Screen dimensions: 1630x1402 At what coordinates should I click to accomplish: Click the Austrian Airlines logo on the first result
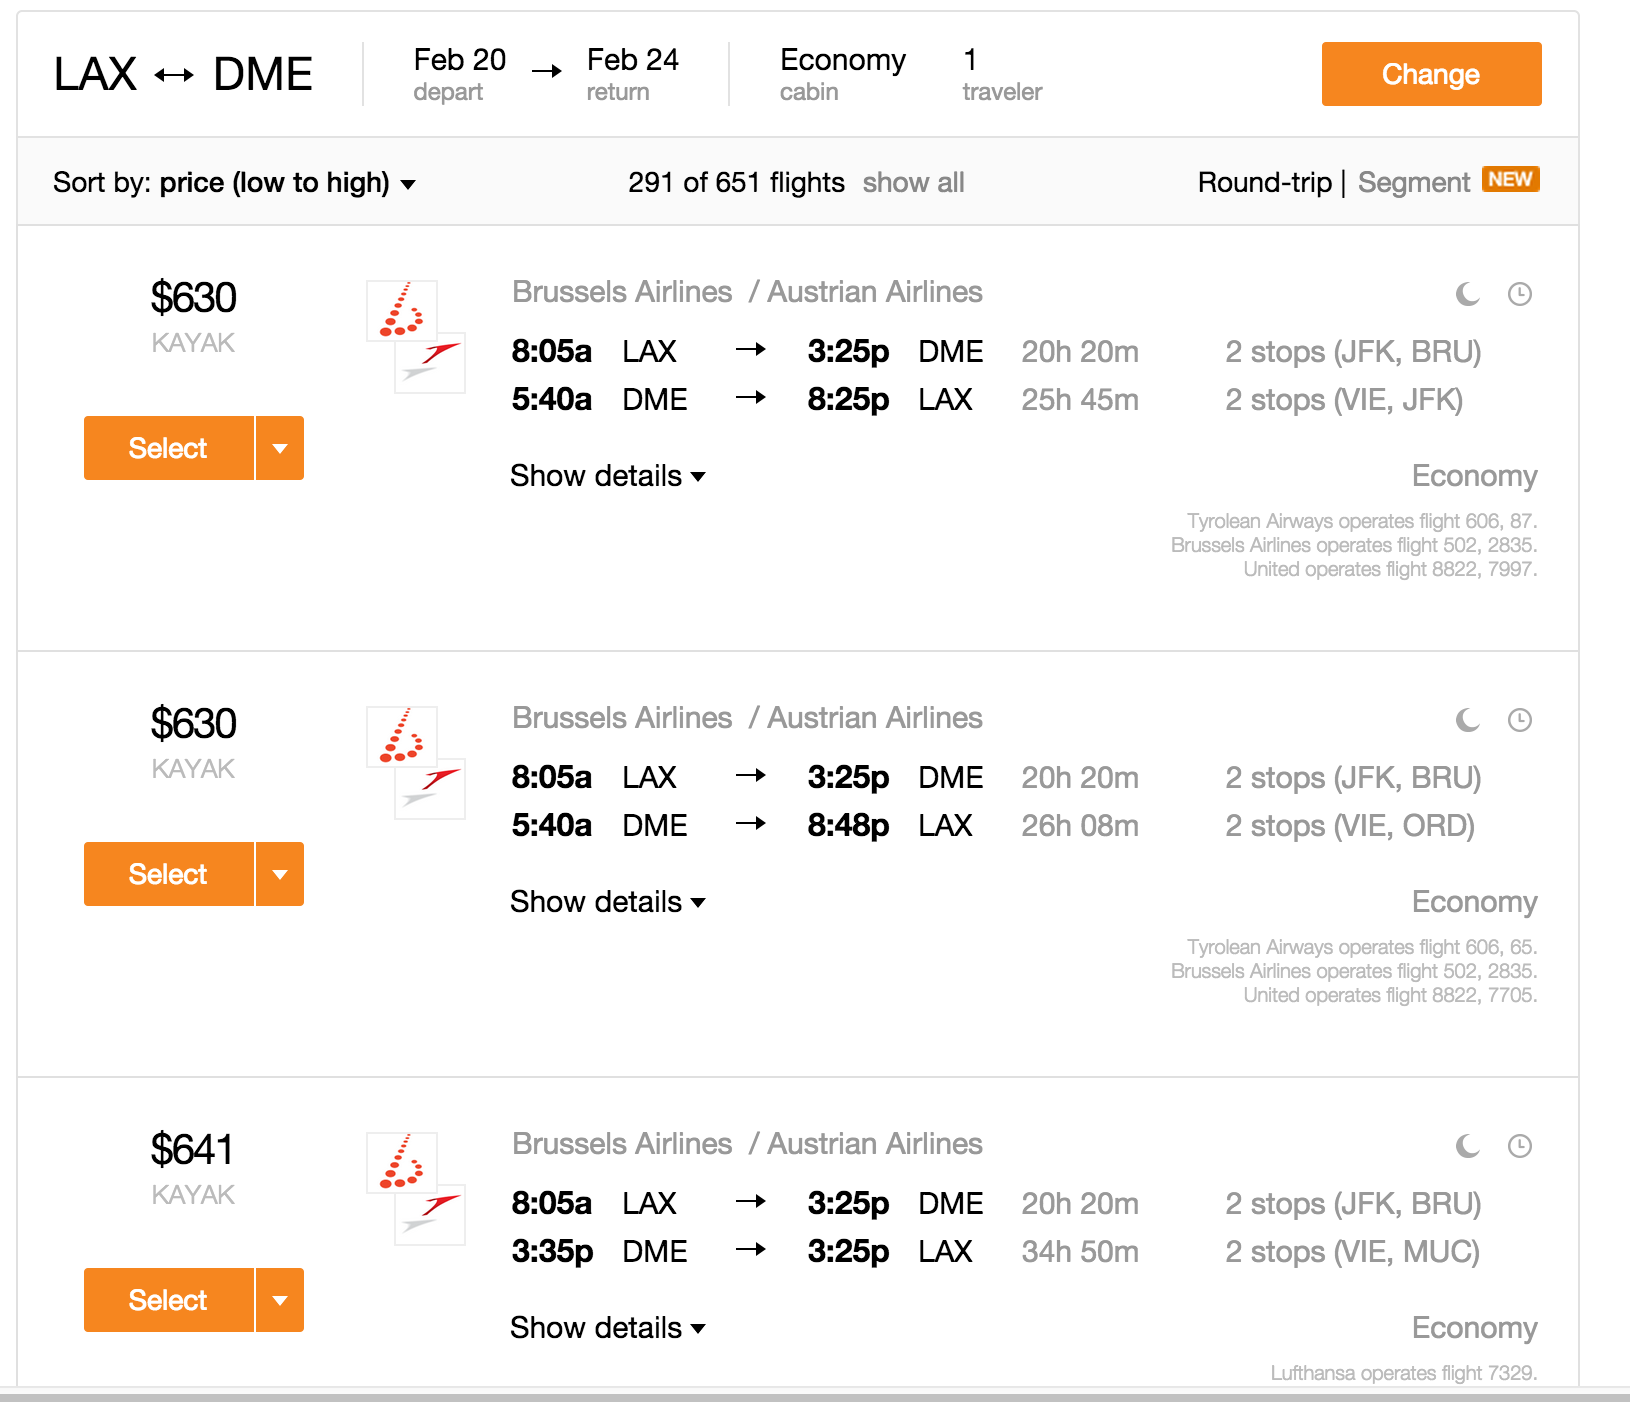point(432,362)
